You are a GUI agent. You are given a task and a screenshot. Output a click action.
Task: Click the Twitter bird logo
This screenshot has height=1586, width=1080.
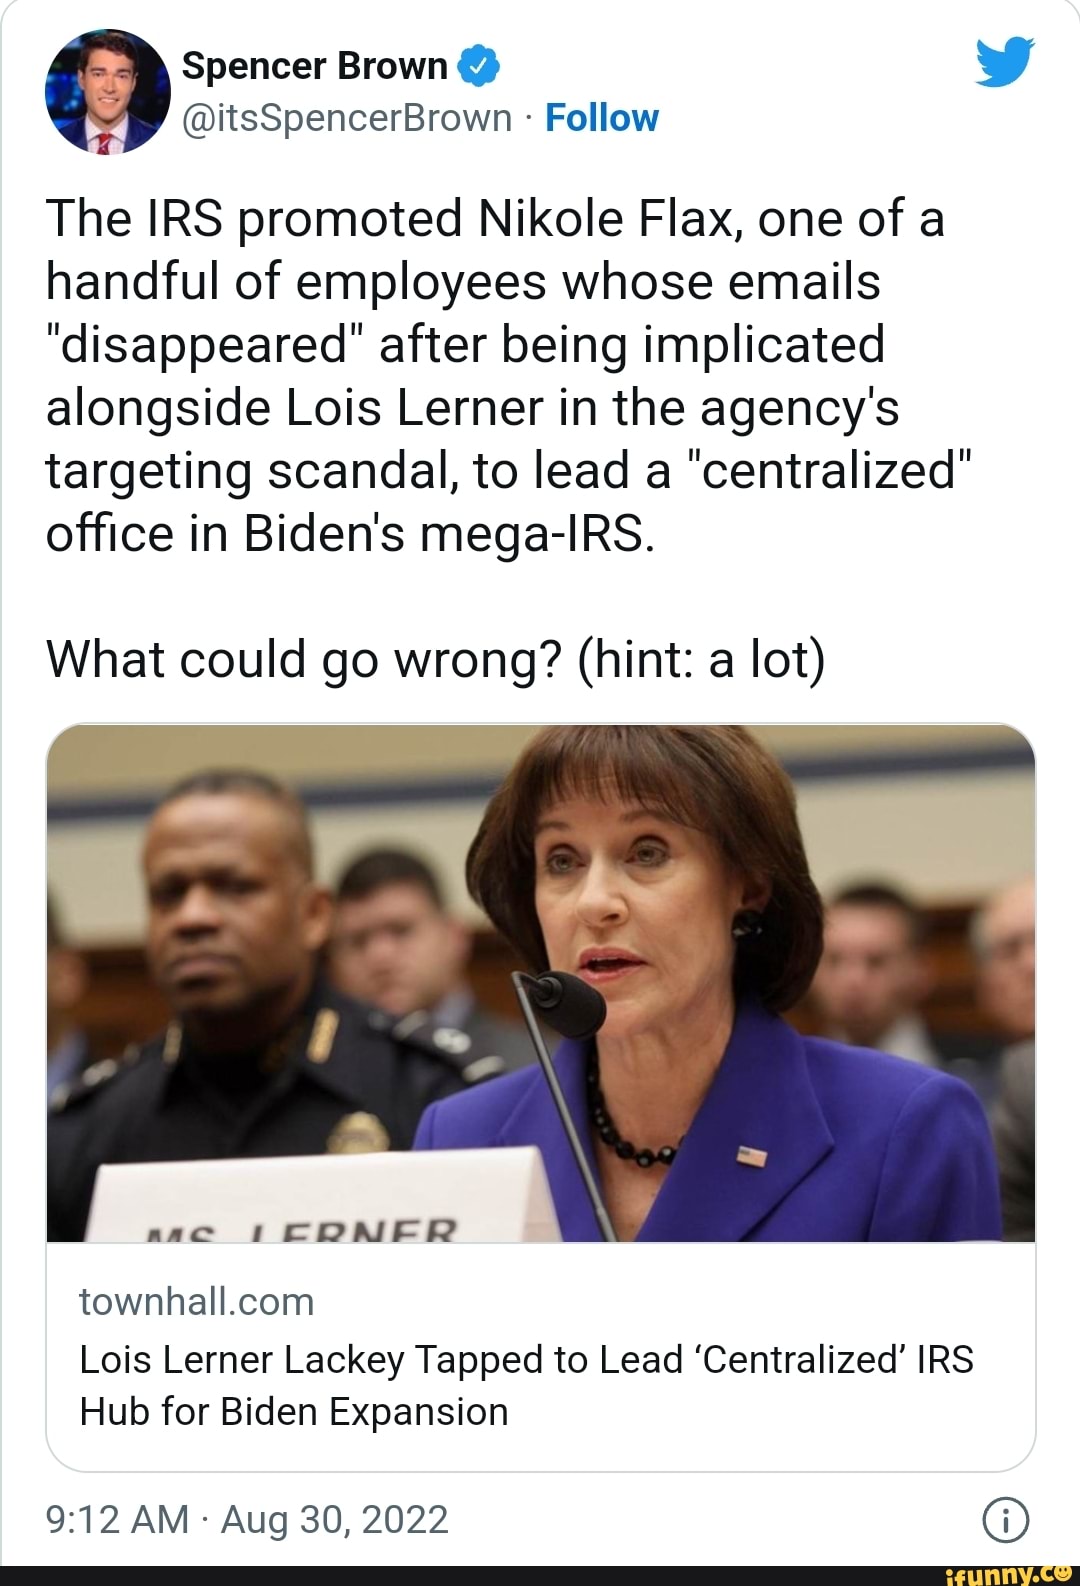tap(1004, 63)
